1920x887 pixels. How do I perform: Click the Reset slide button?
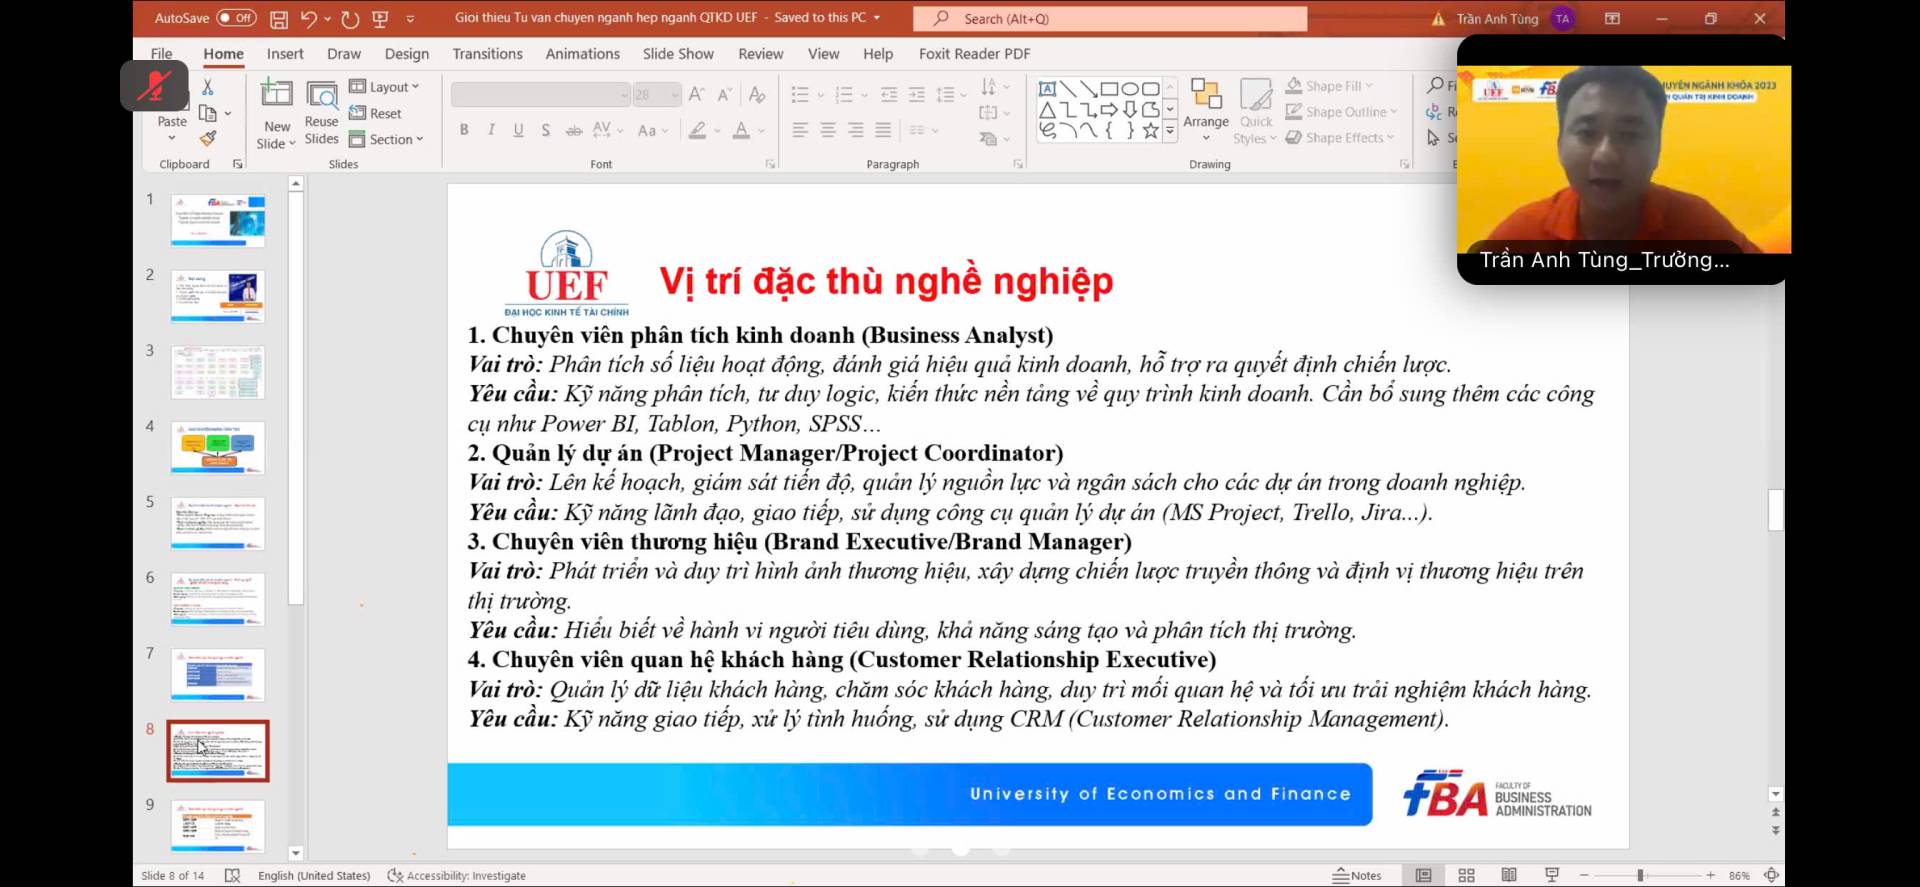point(376,113)
